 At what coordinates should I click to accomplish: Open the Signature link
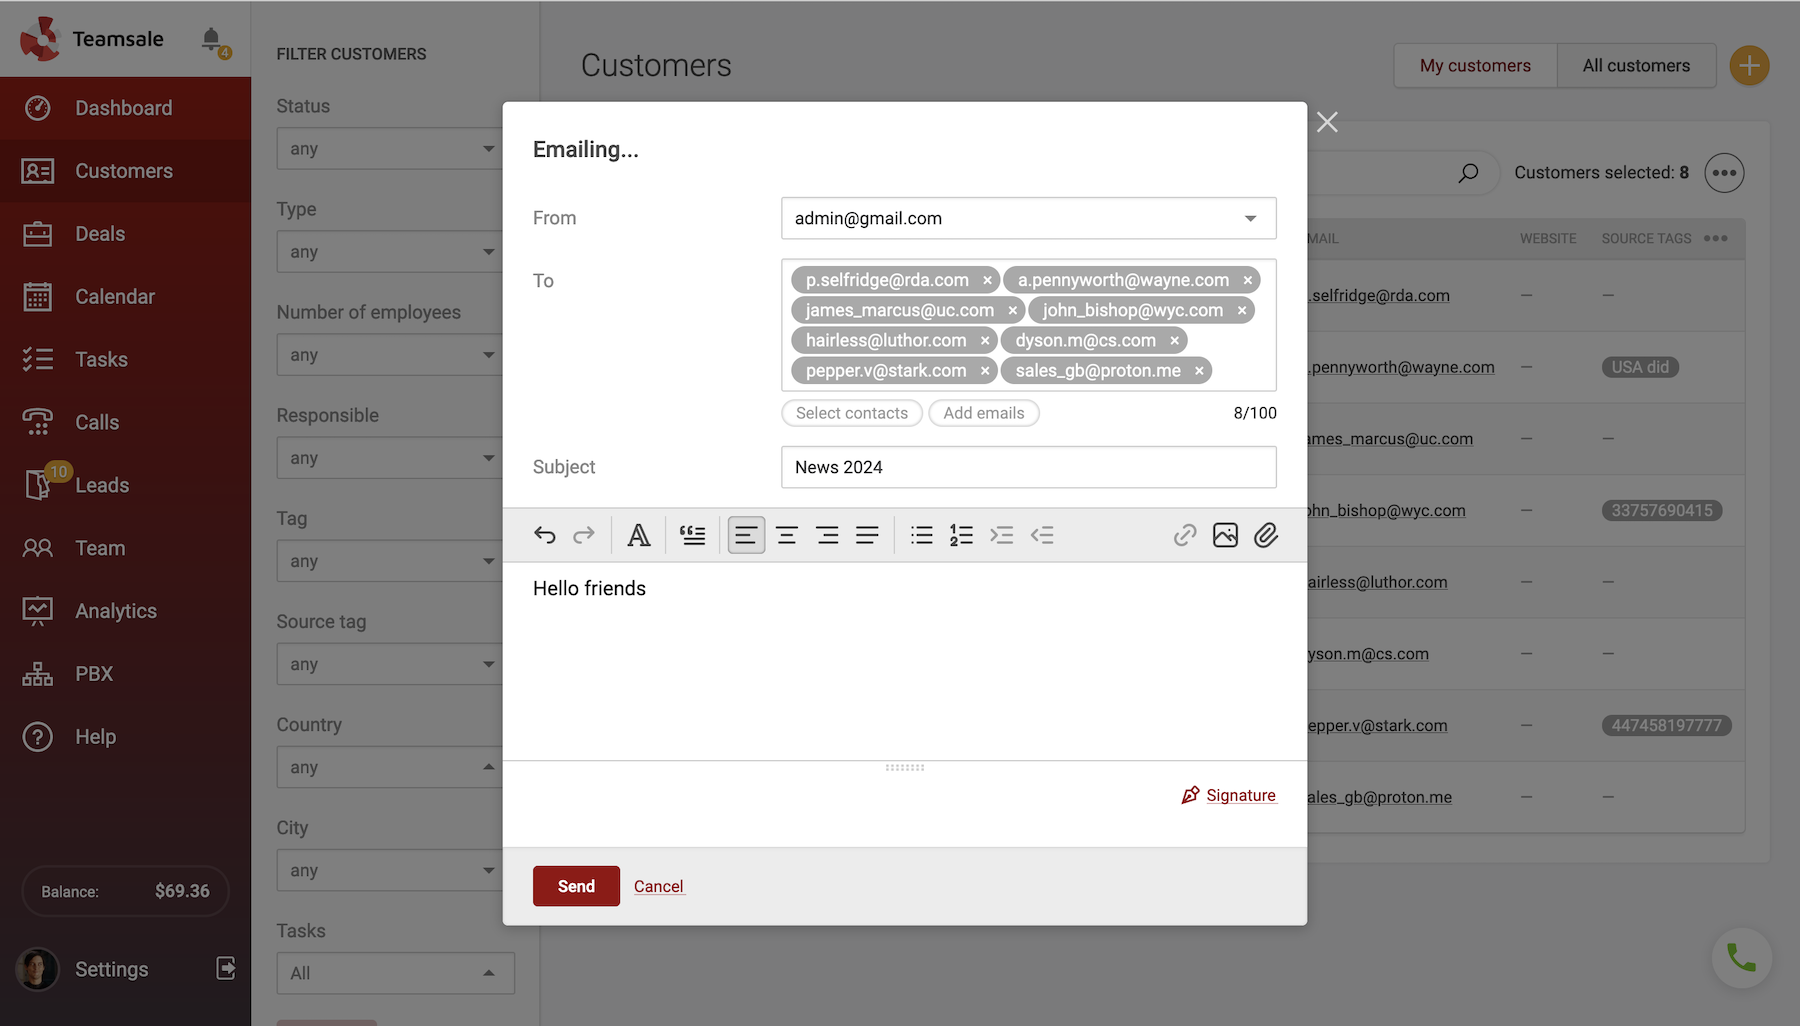[1240, 795]
